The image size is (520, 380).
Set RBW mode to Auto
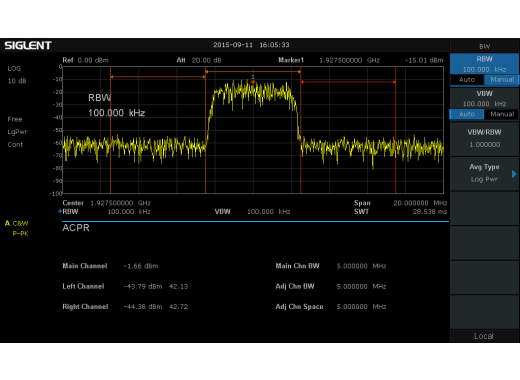(467, 80)
